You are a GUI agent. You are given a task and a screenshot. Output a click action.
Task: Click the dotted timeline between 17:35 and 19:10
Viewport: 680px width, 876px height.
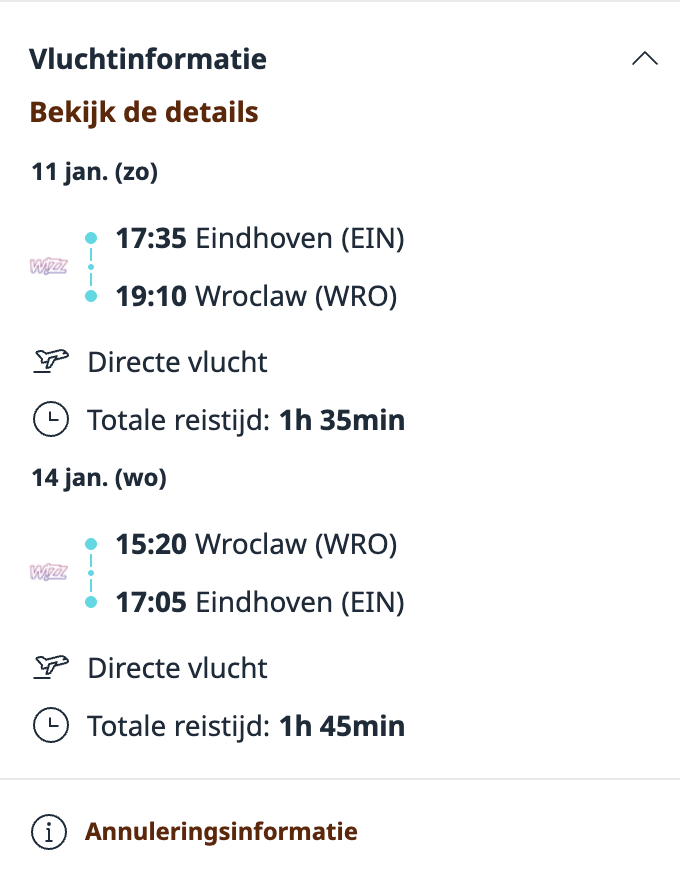(92, 266)
